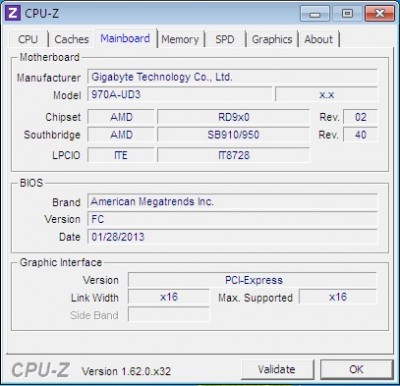The image size is (400, 386).
Task: Click the ITE LPCIO vendor field
Action: (x=121, y=155)
